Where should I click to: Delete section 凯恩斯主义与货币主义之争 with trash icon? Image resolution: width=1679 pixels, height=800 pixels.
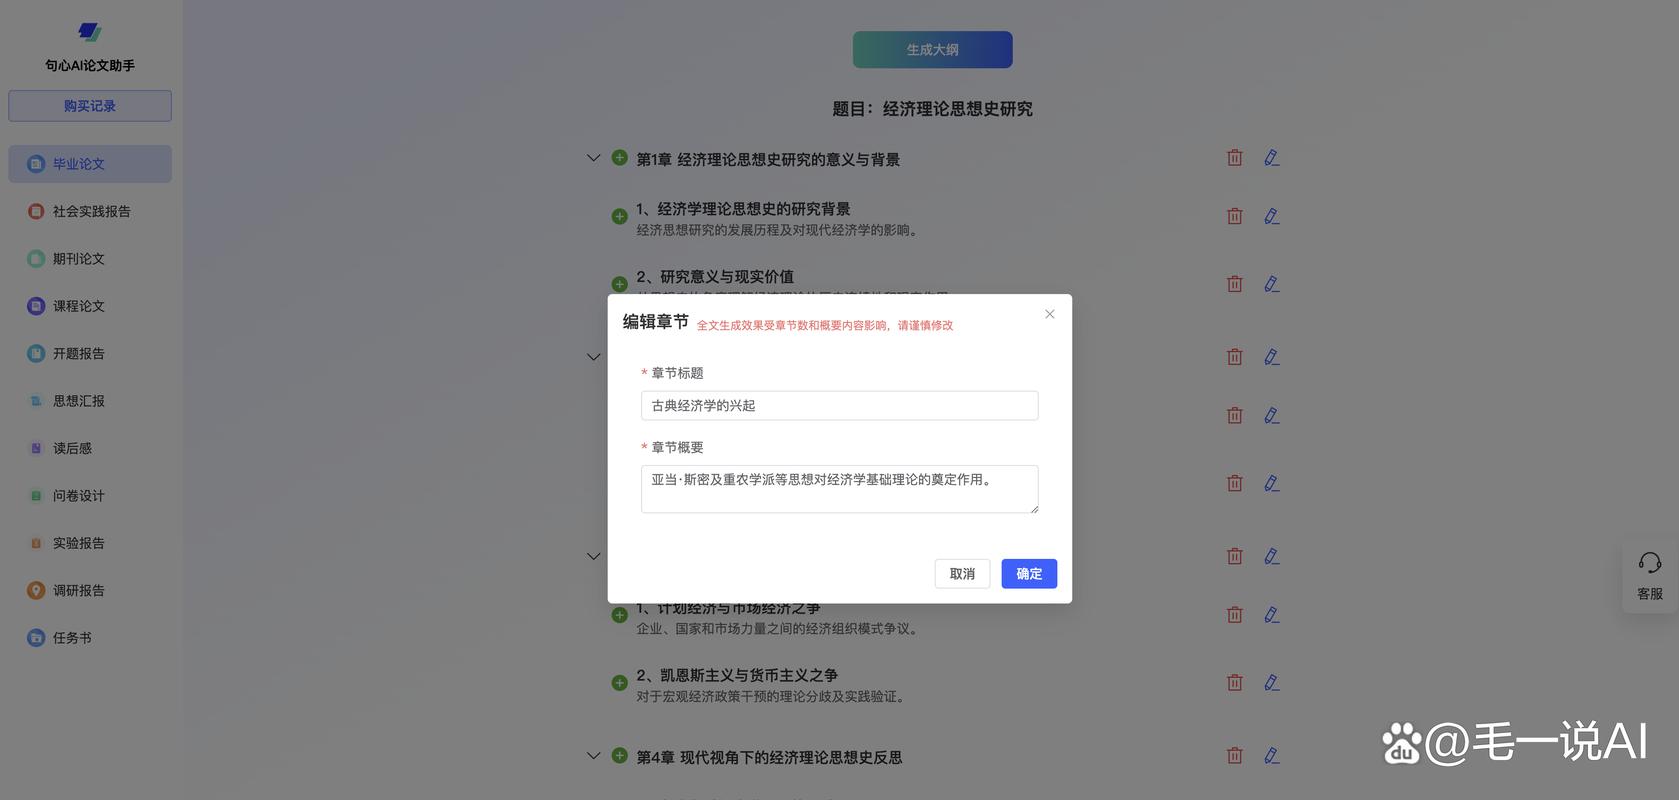pyautogui.click(x=1235, y=683)
